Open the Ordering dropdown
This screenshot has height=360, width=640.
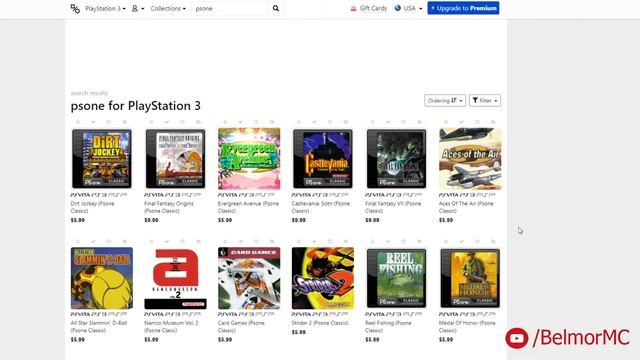pos(445,100)
